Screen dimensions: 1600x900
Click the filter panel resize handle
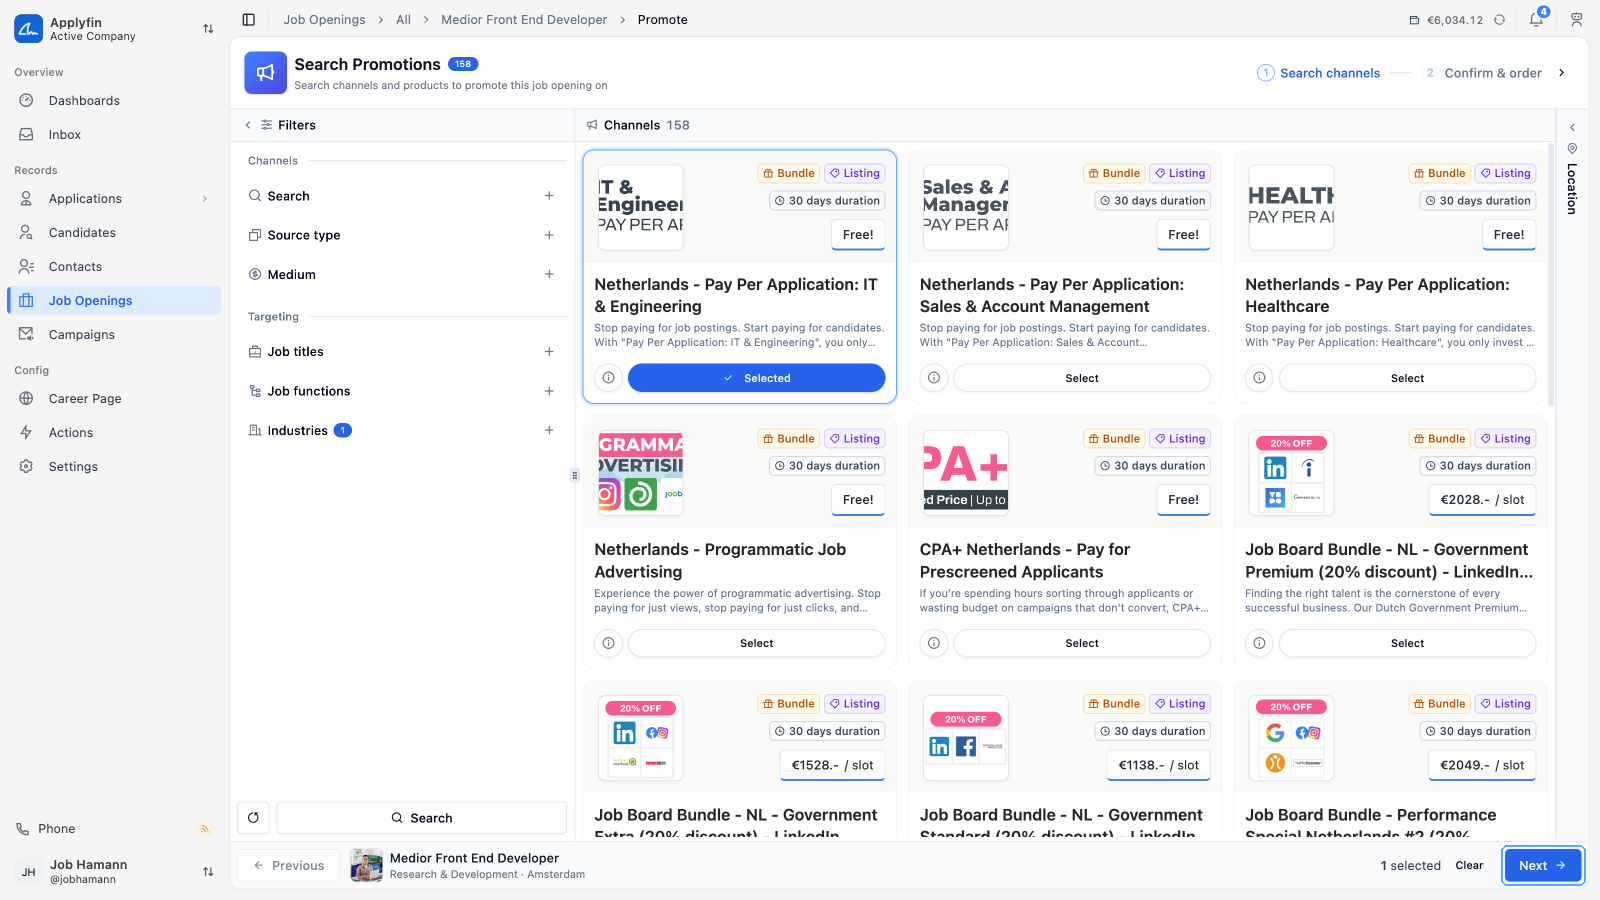click(x=575, y=475)
